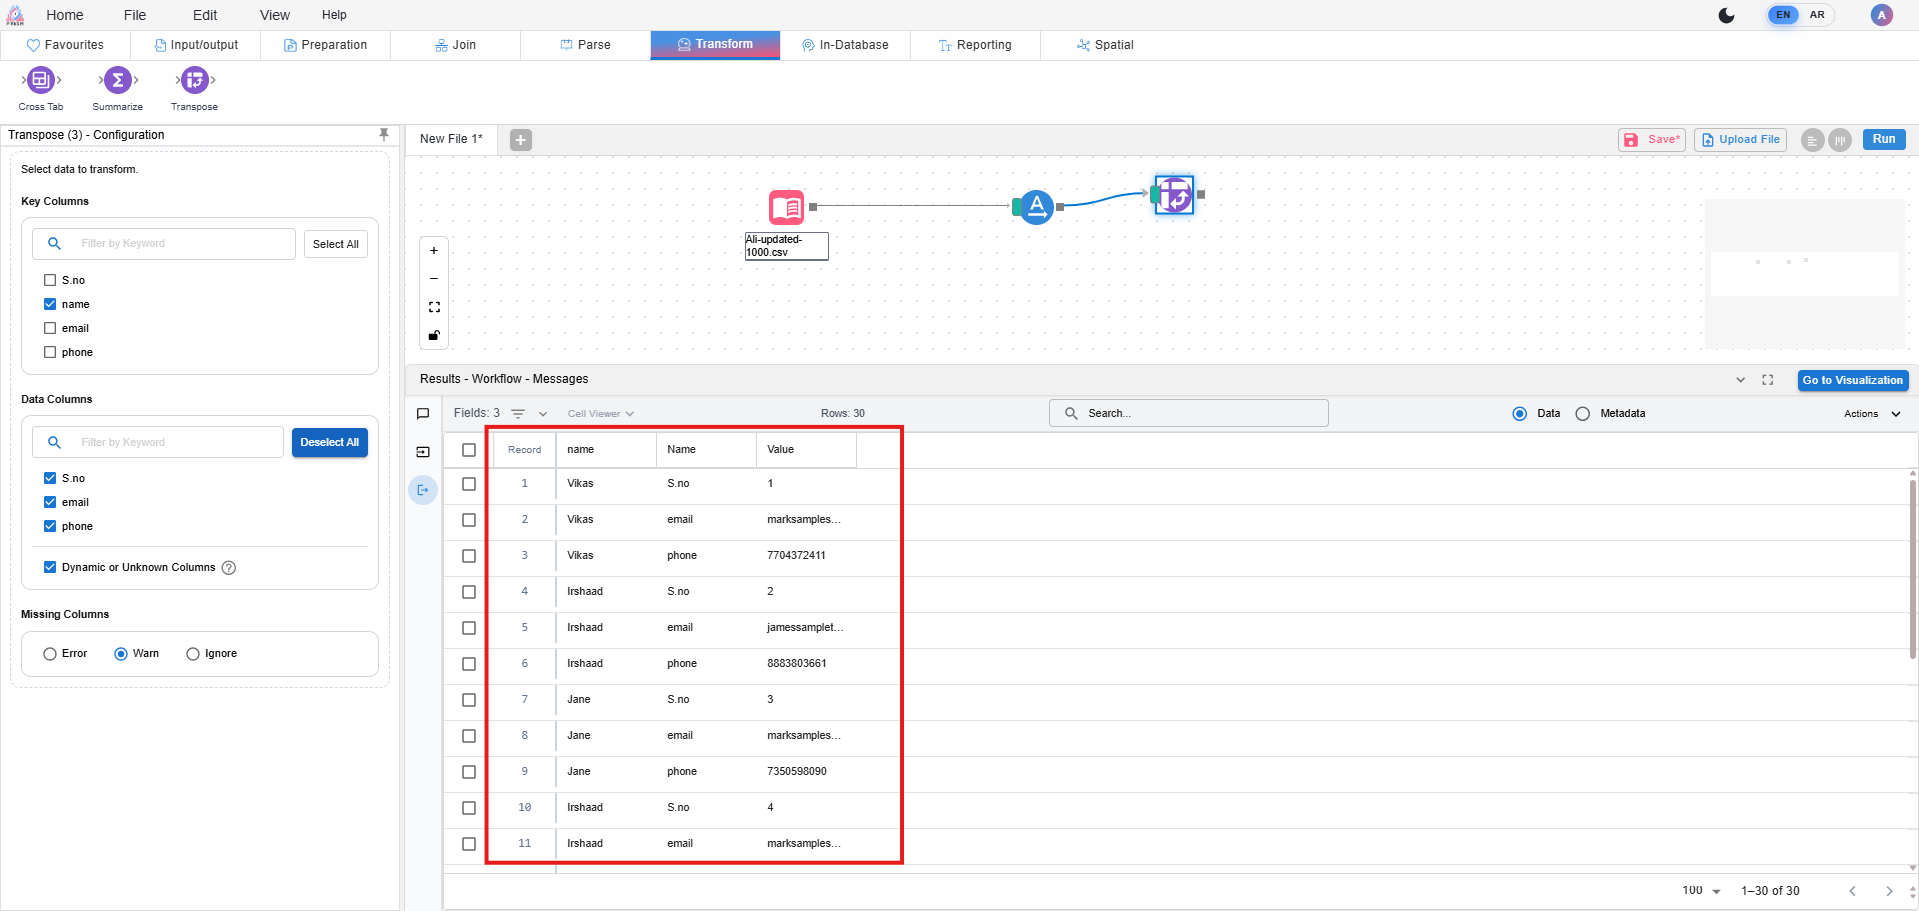Uncheck Dynamic or Unknown Columns
Viewport: 1919px width, 911px height.
(50, 567)
